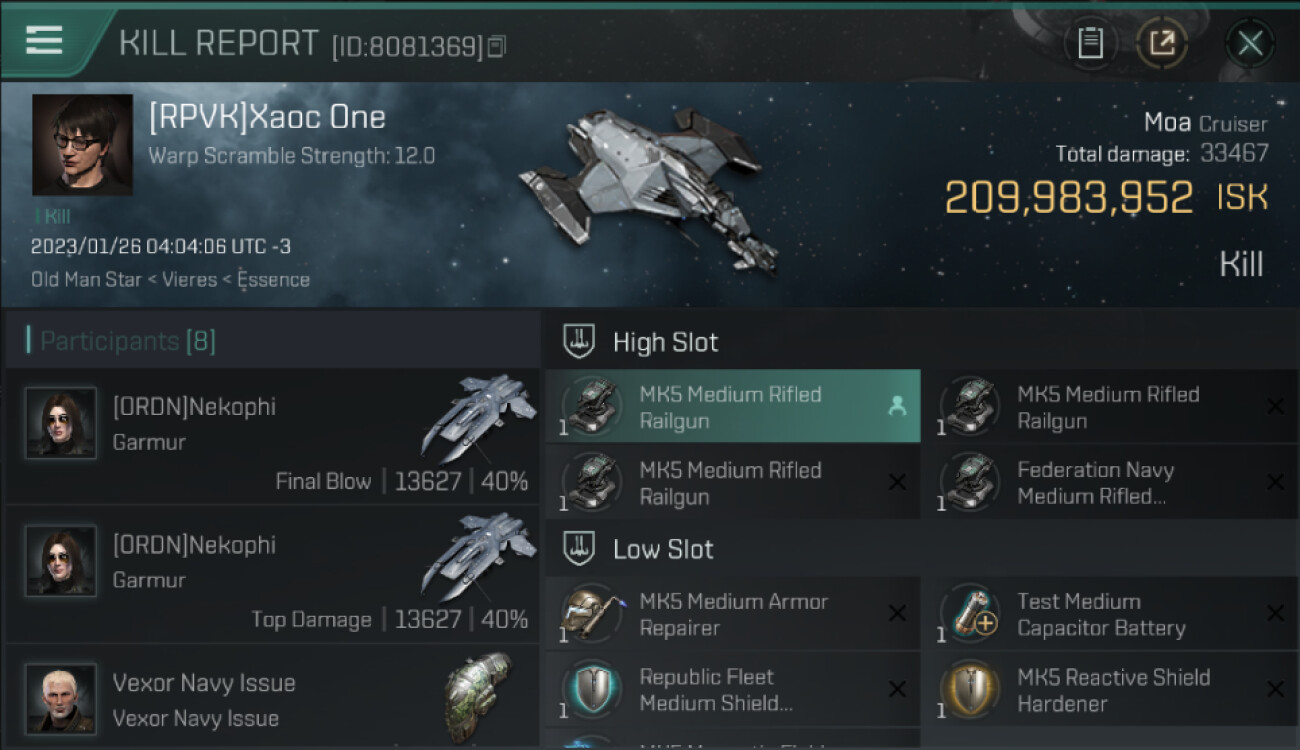Open the clipboard notes icon
1300x750 pixels.
pos(1090,43)
